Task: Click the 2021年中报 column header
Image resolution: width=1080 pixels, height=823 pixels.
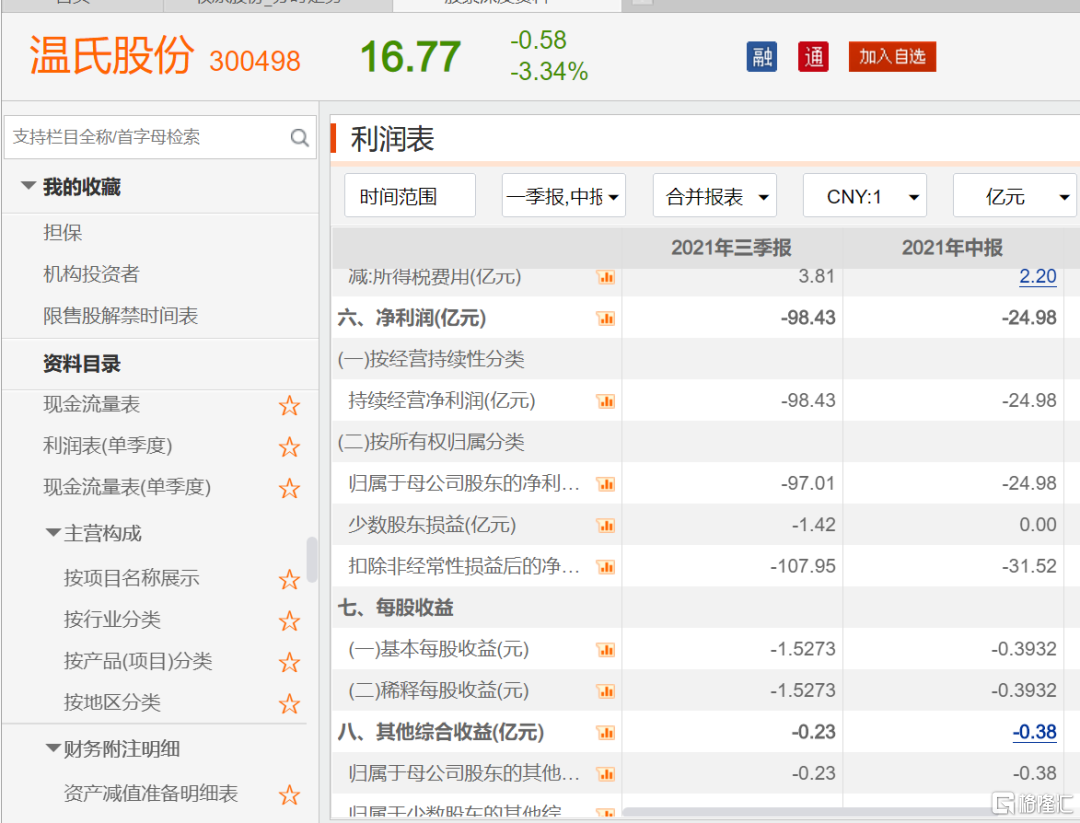Action: (x=953, y=247)
